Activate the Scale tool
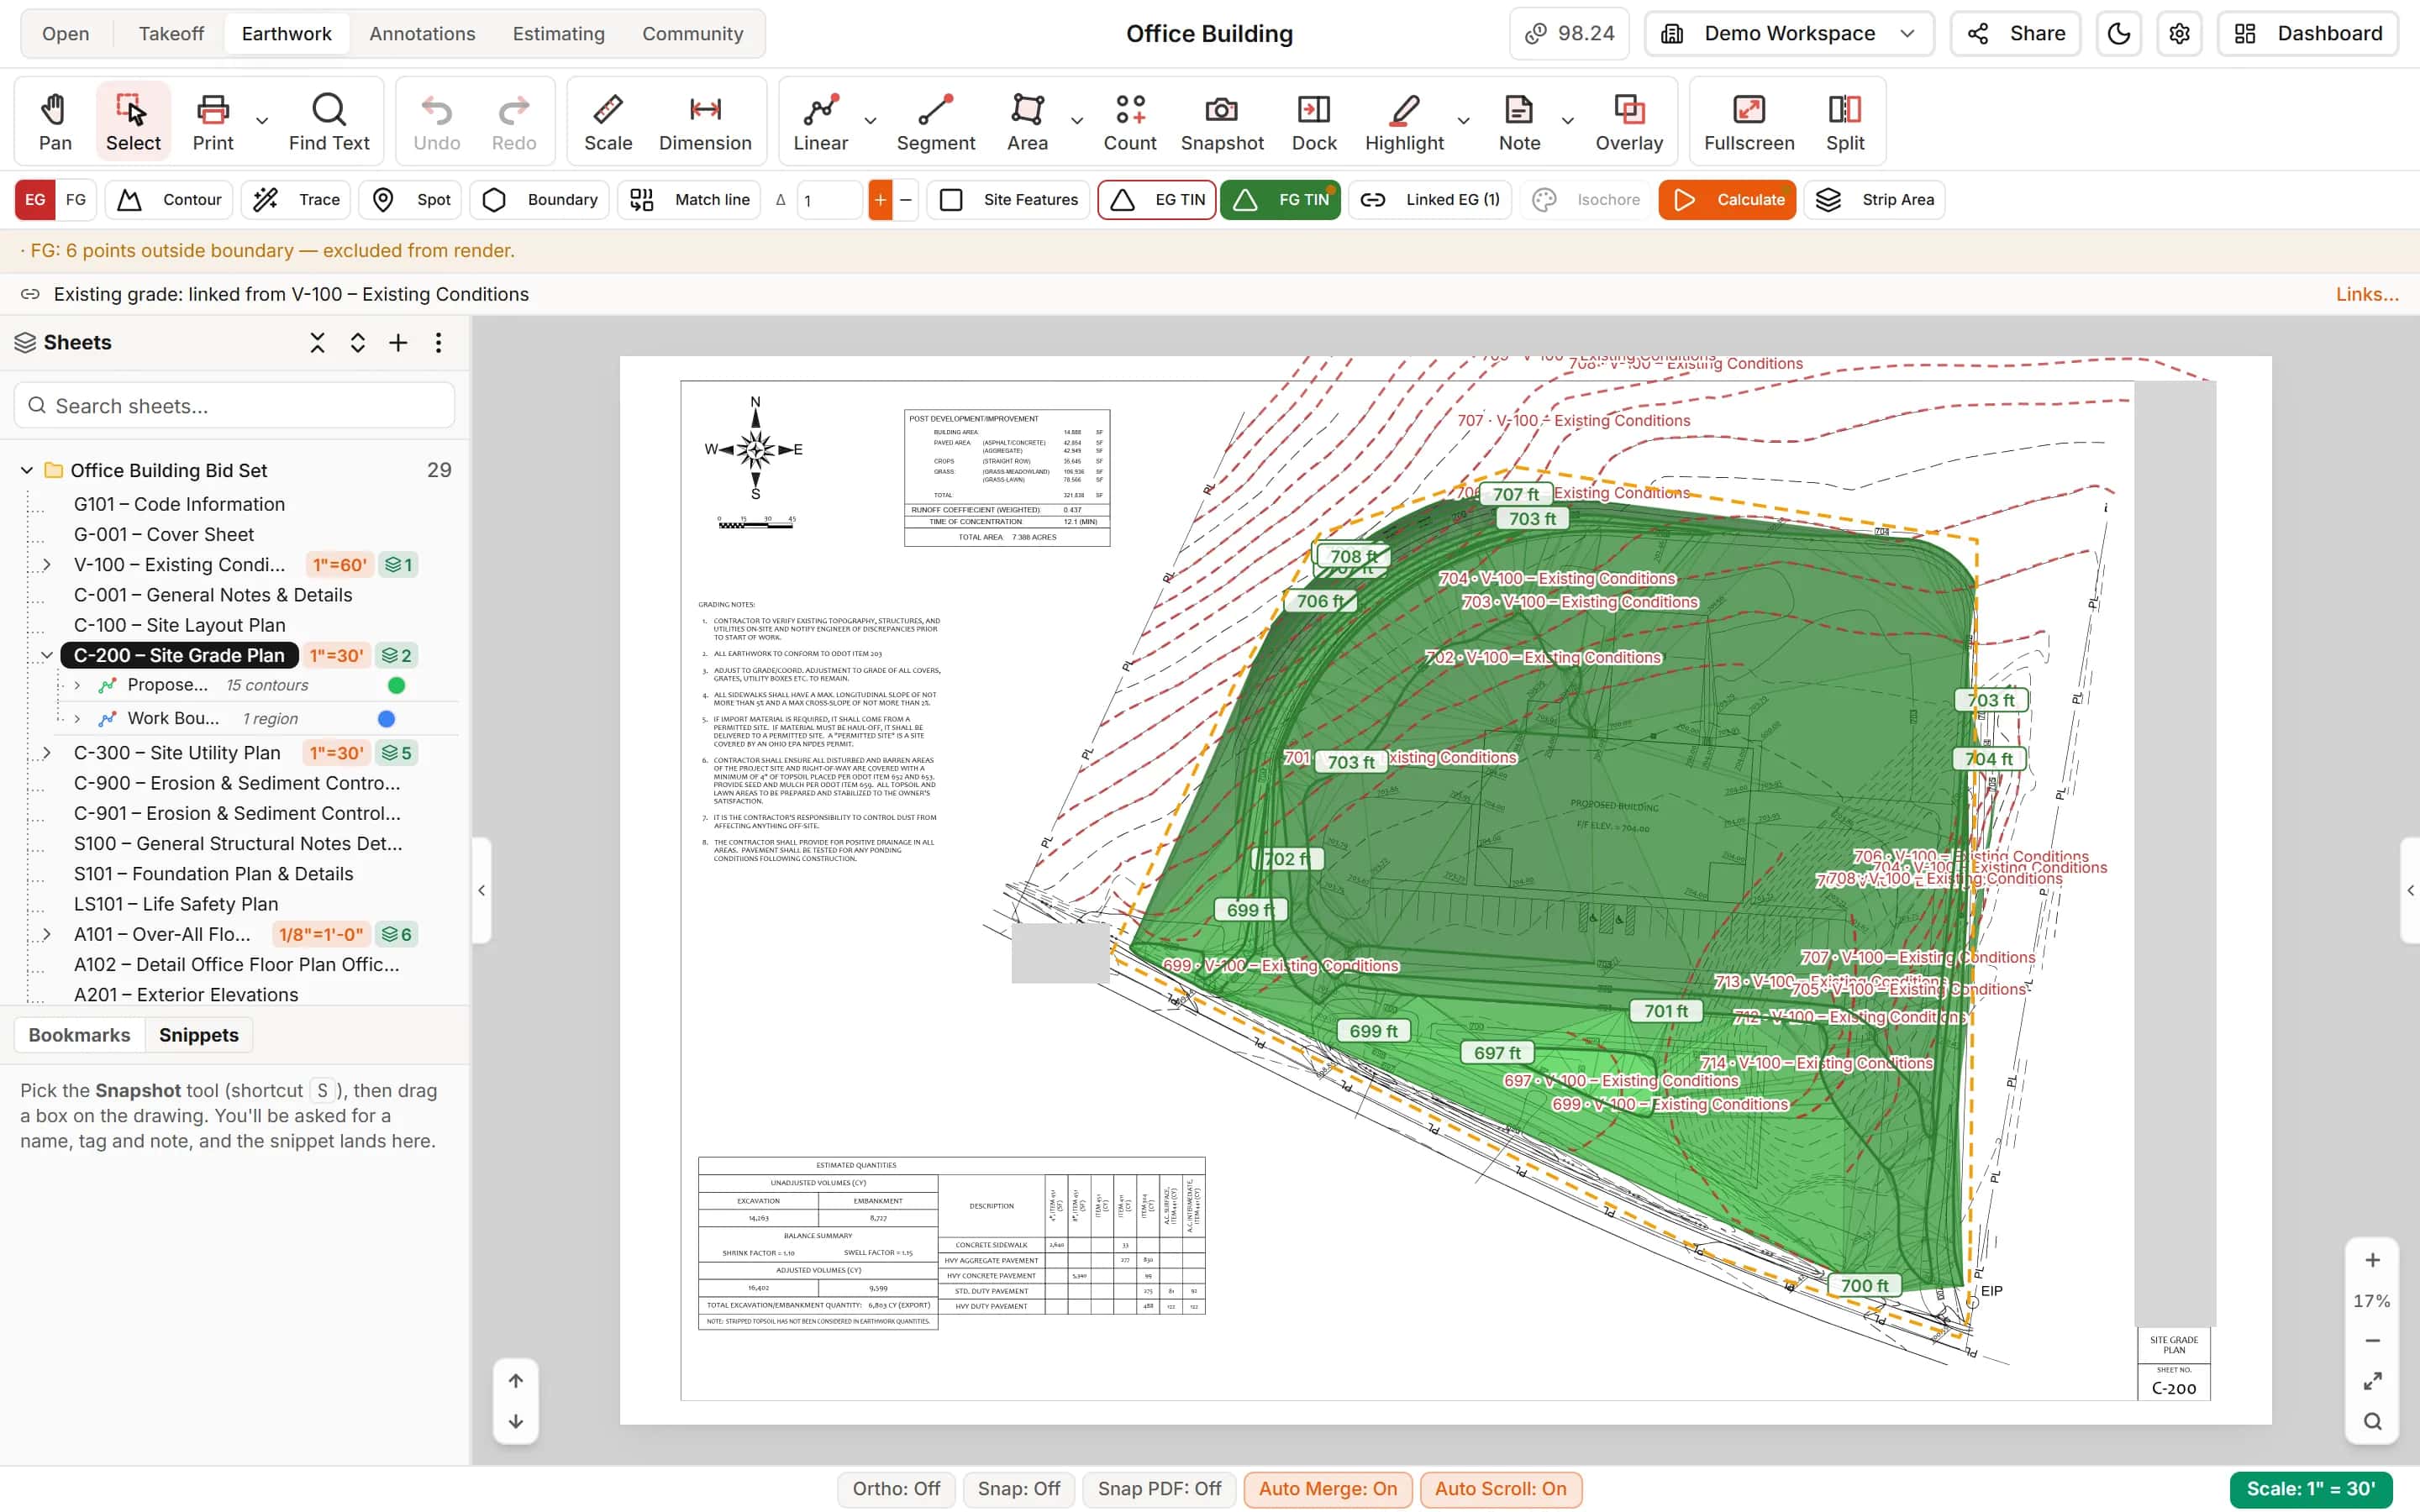 (x=608, y=122)
